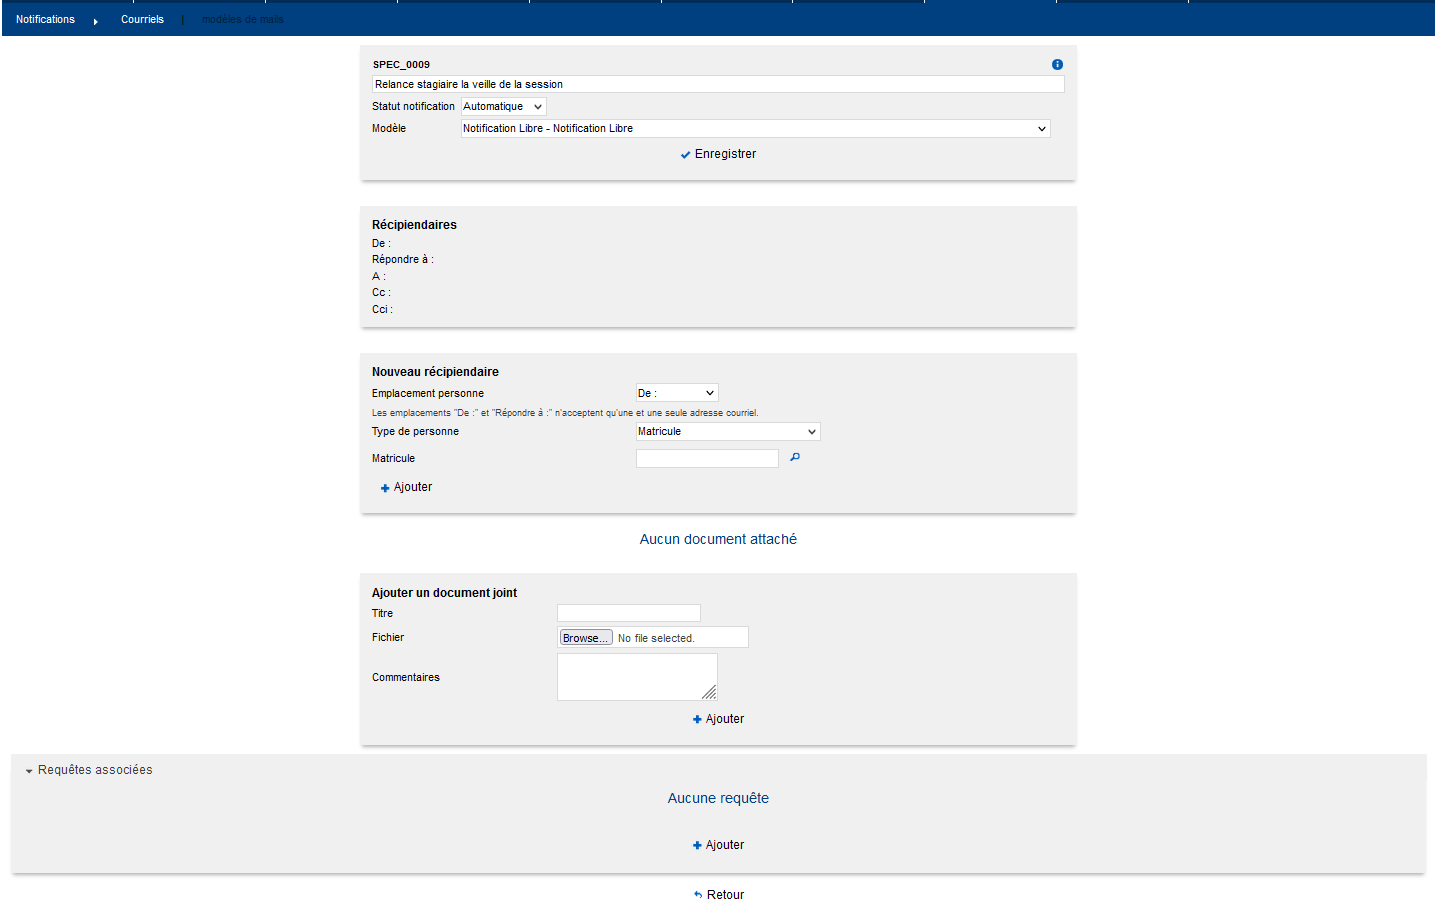Click the Matricule search magnifier icon
This screenshot has height=905, width=1447.
(795, 458)
